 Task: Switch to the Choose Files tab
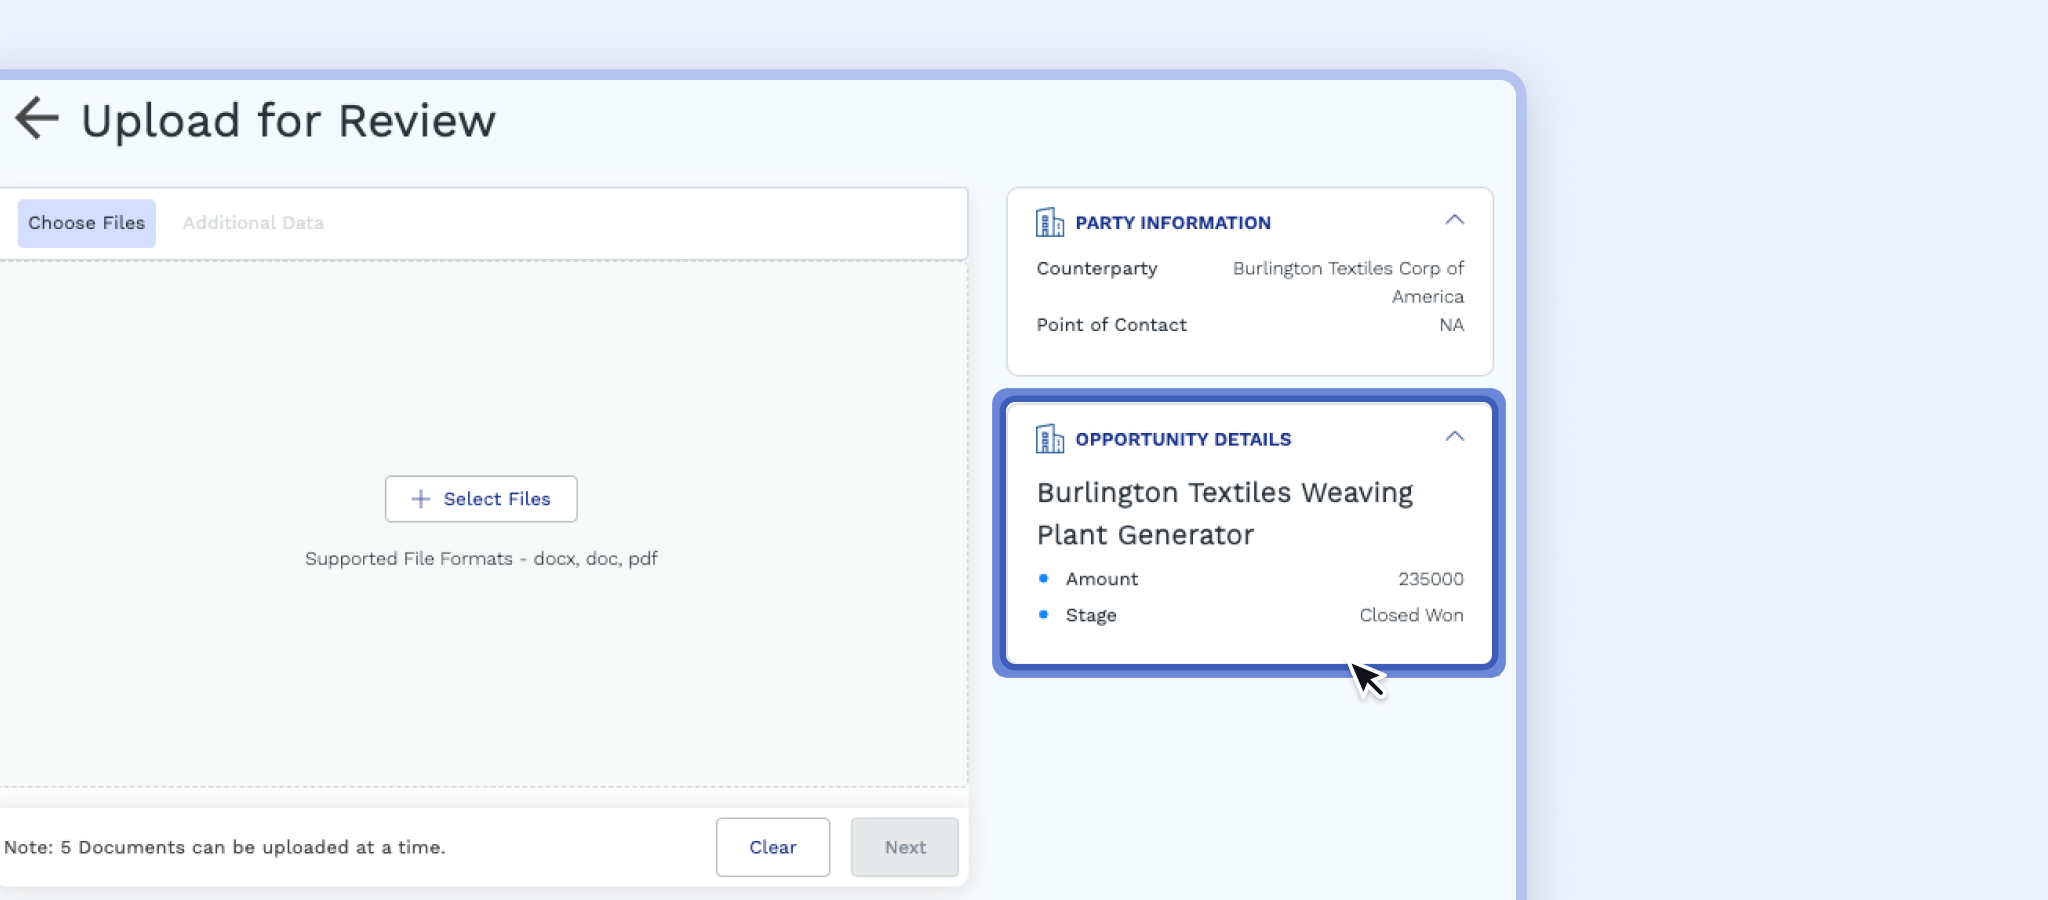[87, 223]
